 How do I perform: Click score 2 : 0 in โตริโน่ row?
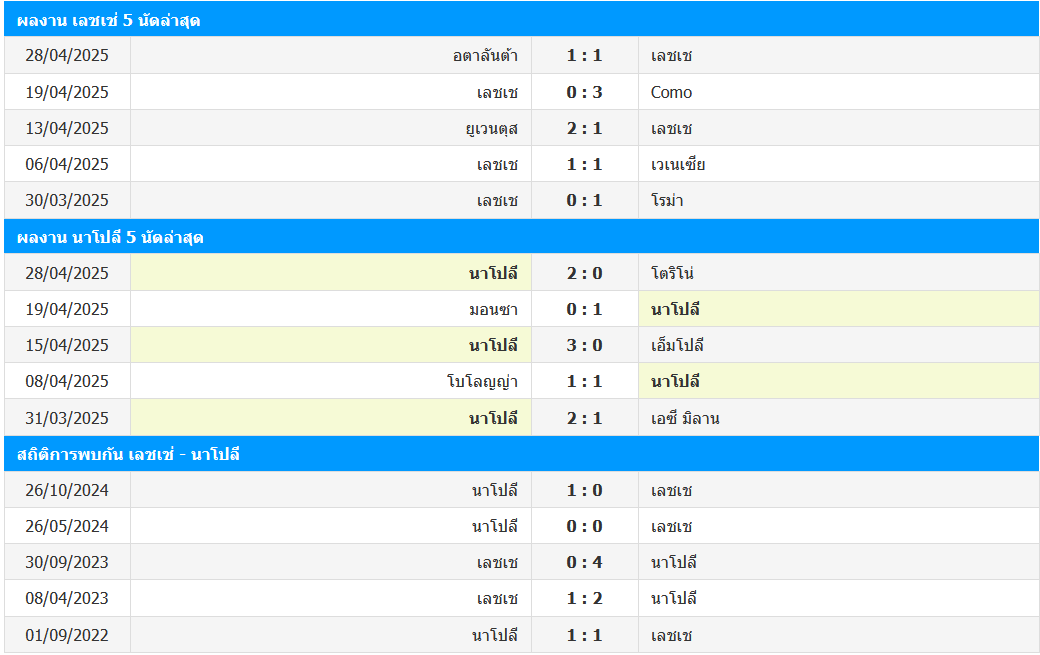[584, 273]
